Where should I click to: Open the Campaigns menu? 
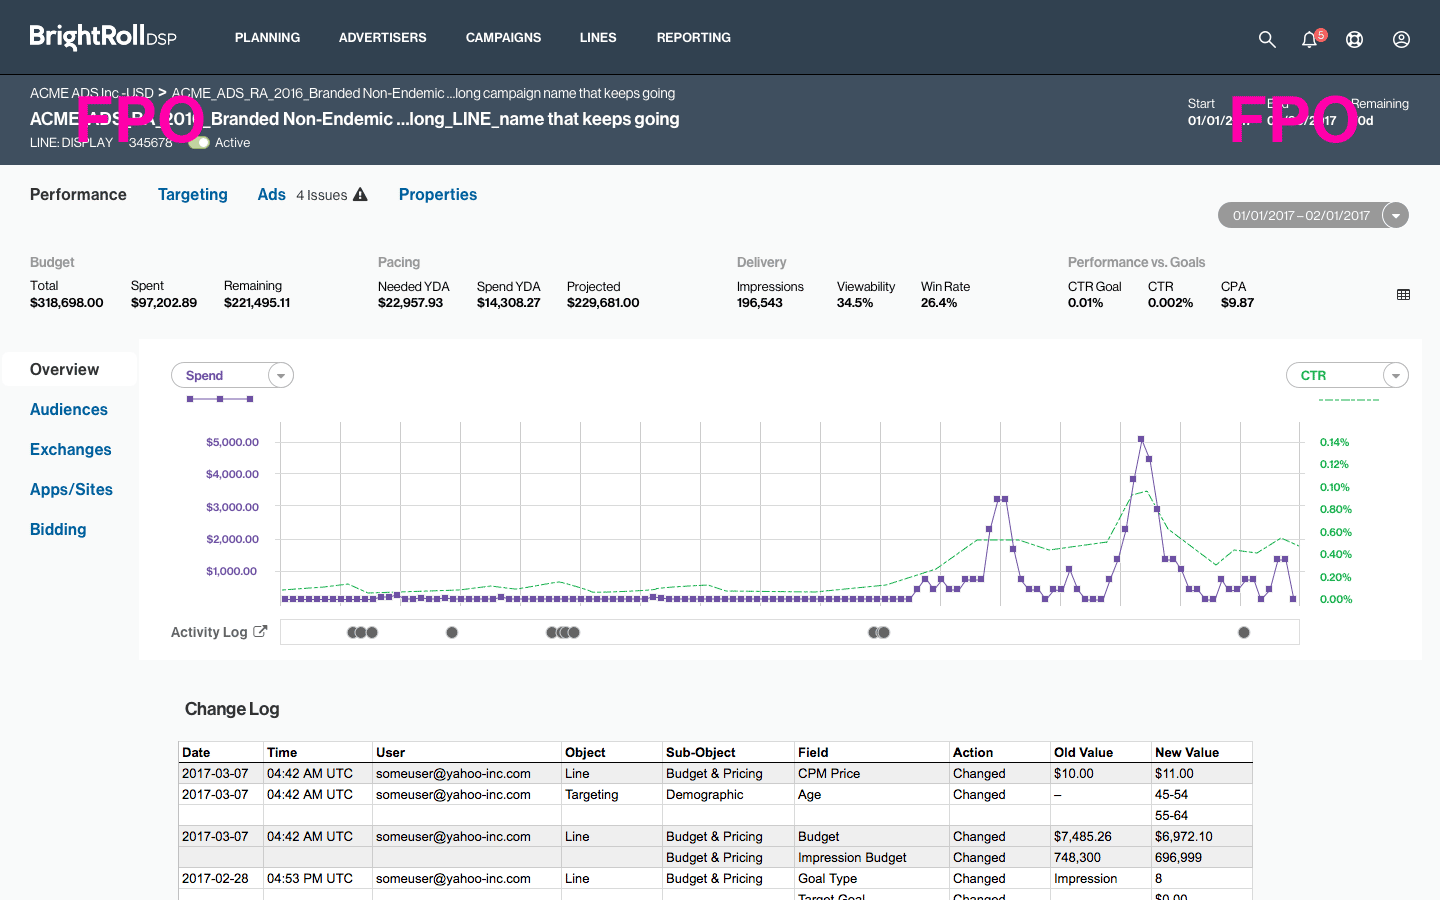503,38
